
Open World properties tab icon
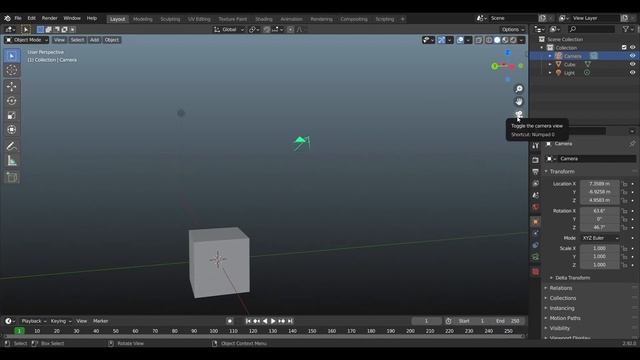coord(536,207)
